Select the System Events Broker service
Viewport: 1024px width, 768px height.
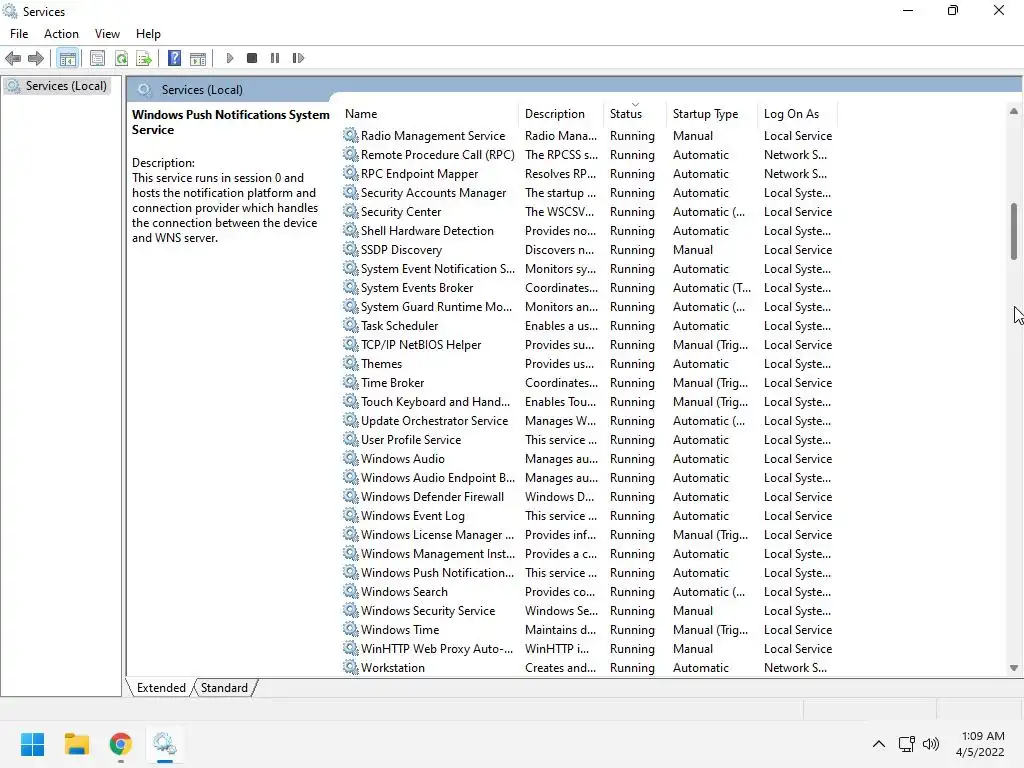tap(588, 287)
